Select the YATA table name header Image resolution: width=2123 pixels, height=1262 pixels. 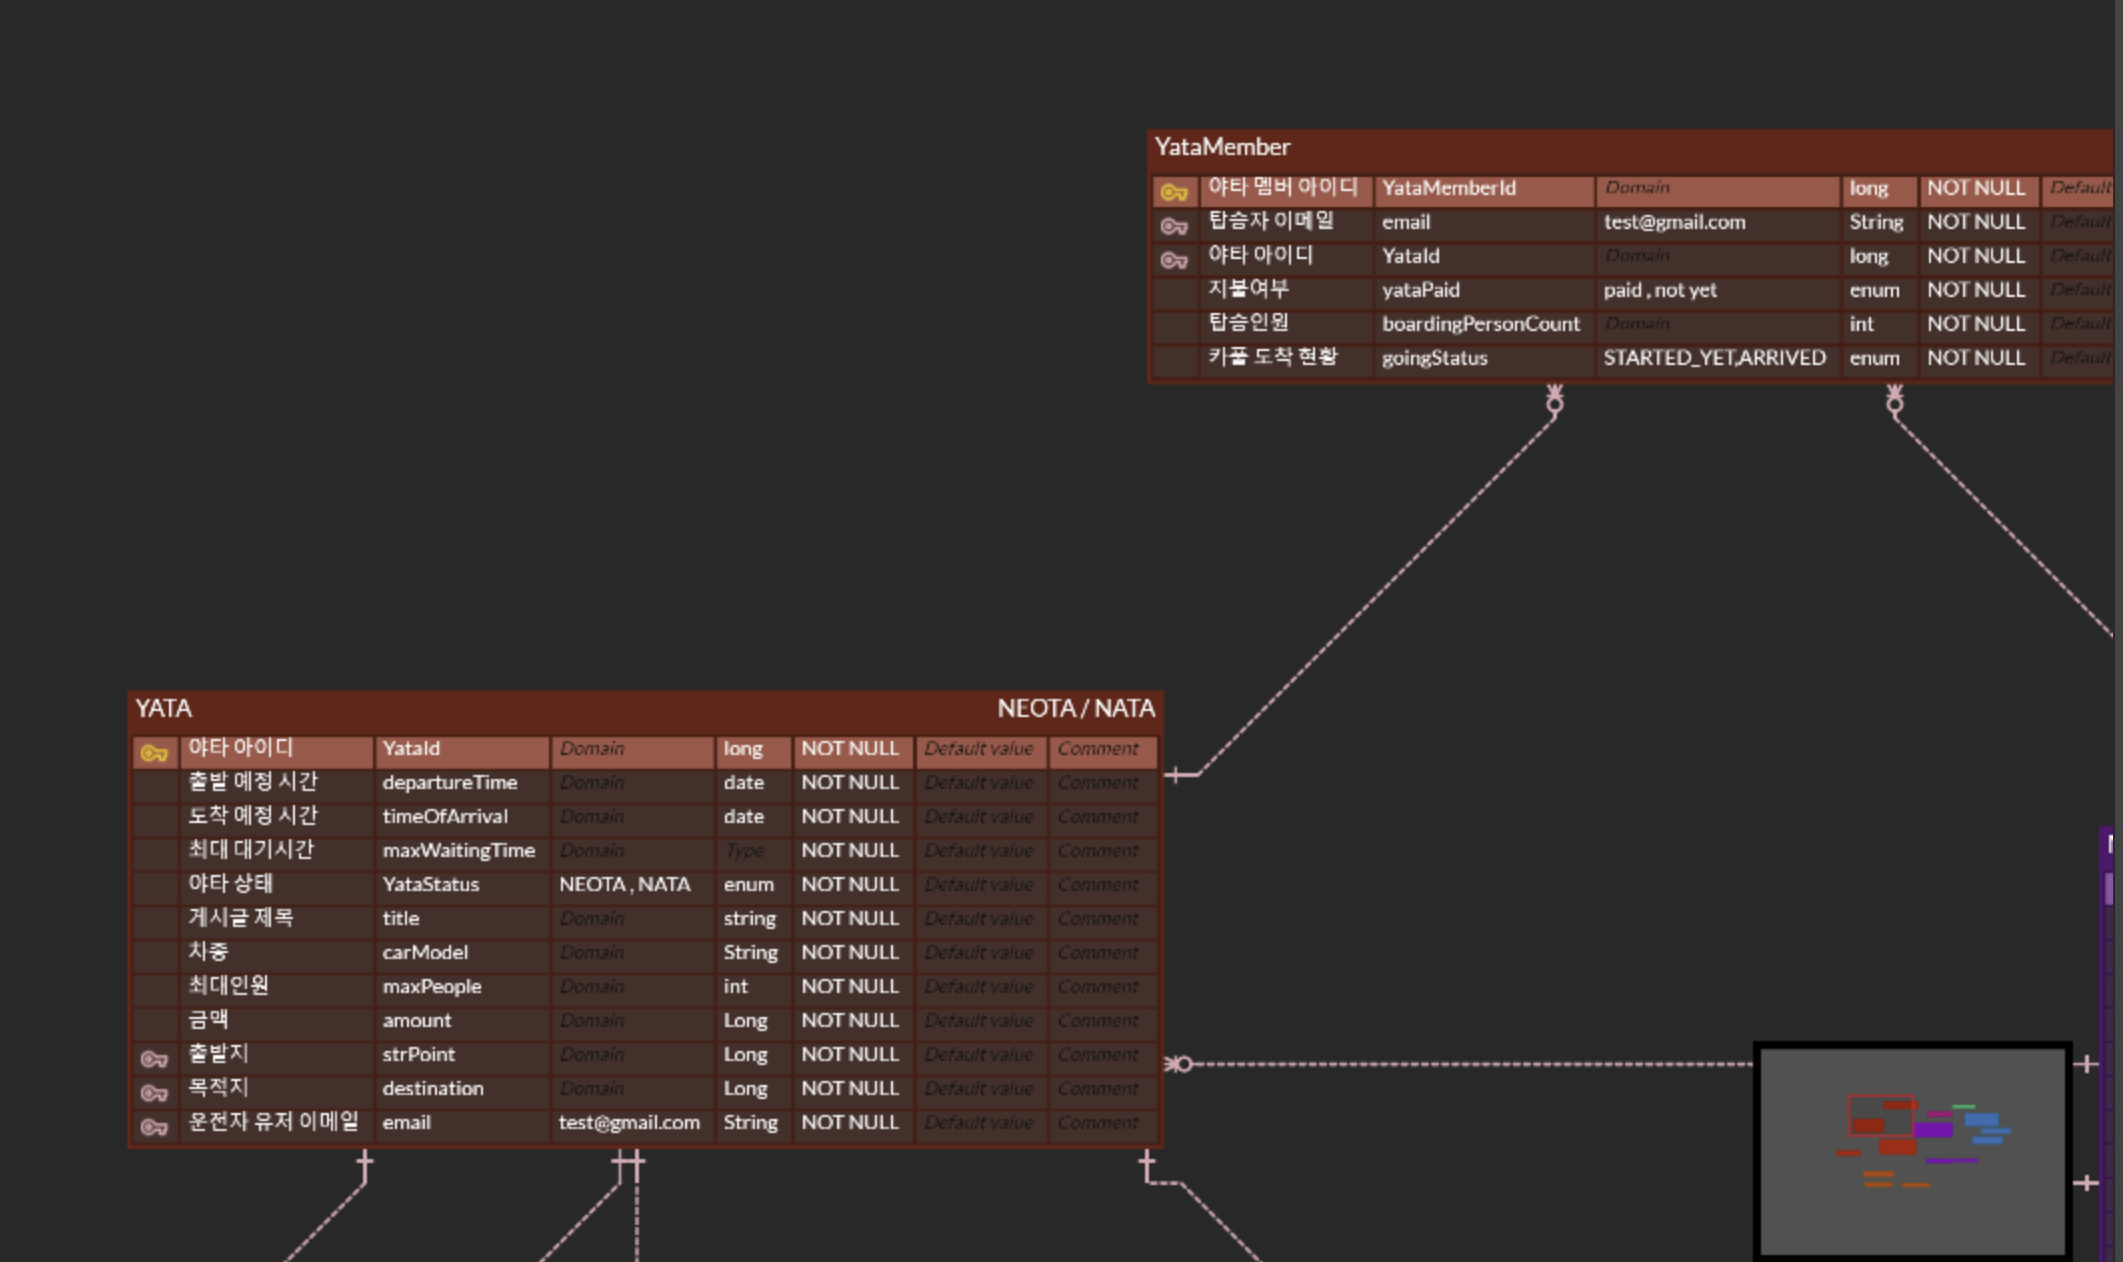coord(163,708)
